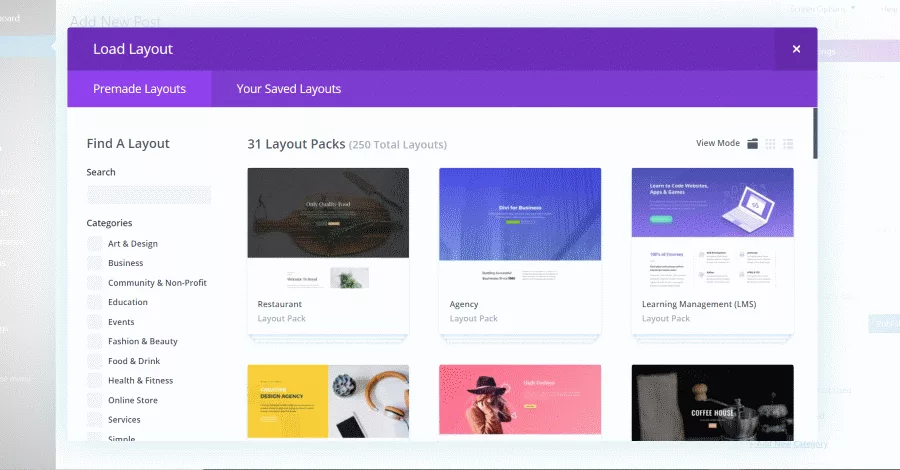Viewport: 900px width, 470px height.
Task: Click the Restaurant pack title text
Action: [280, 304]
